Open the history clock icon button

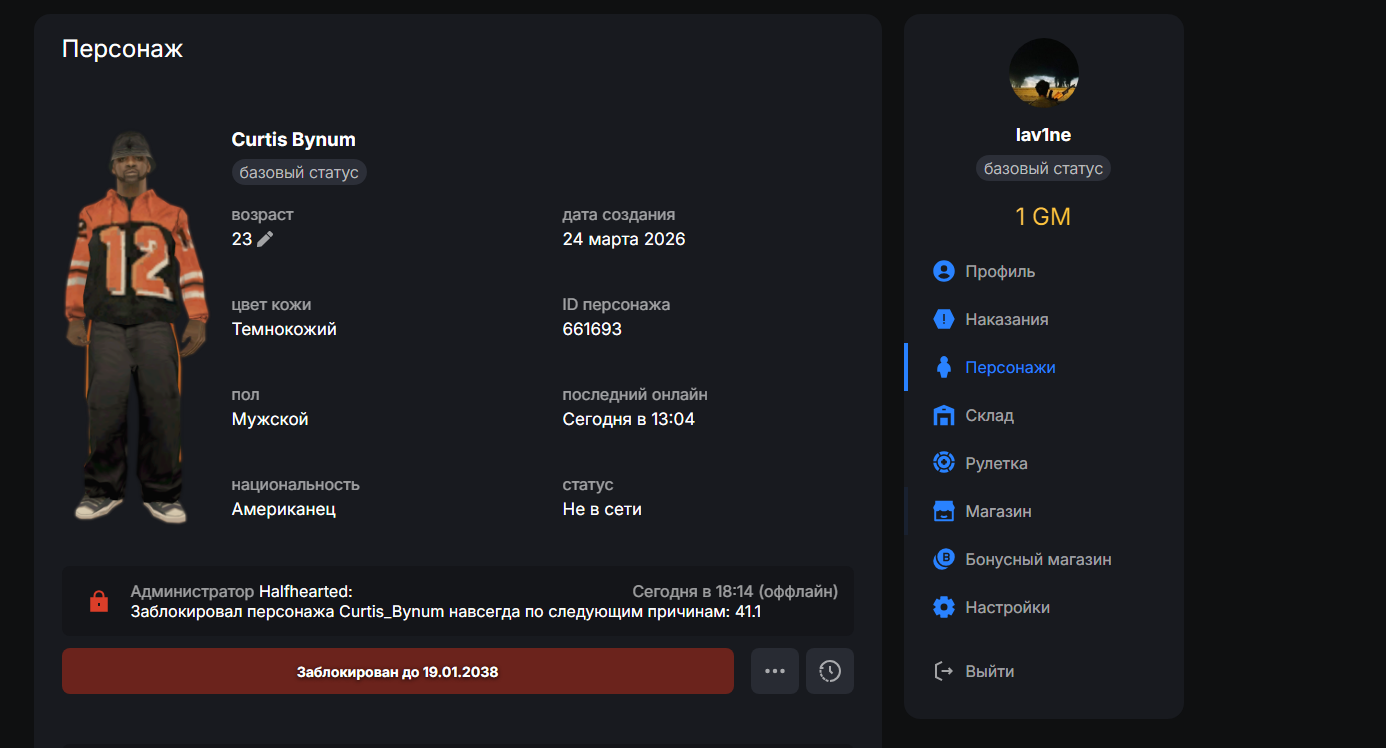[x=830, y=671]
